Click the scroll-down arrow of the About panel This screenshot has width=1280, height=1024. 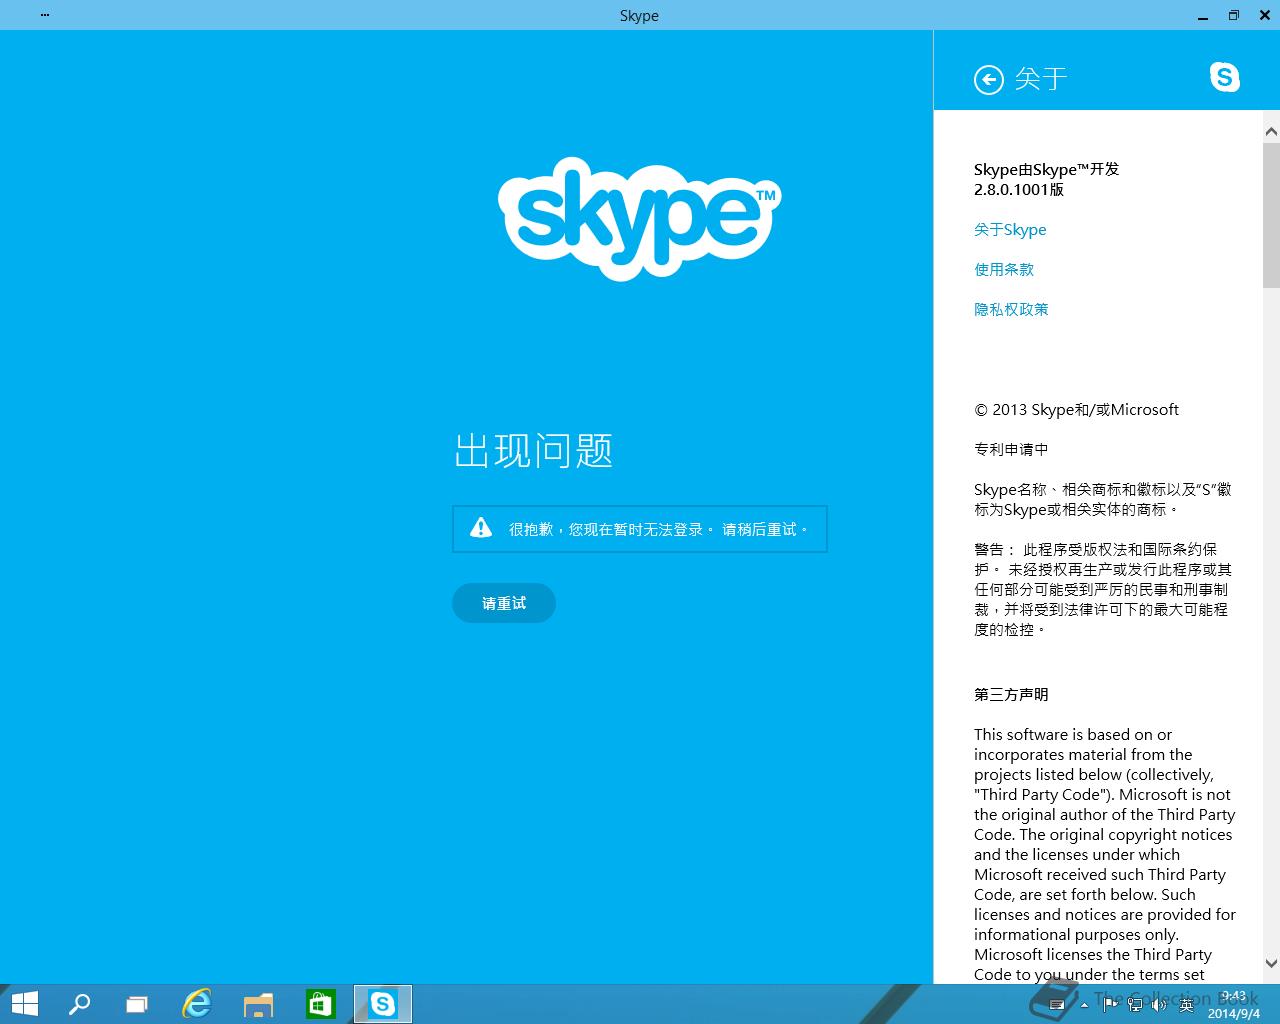click(1271, 964)
